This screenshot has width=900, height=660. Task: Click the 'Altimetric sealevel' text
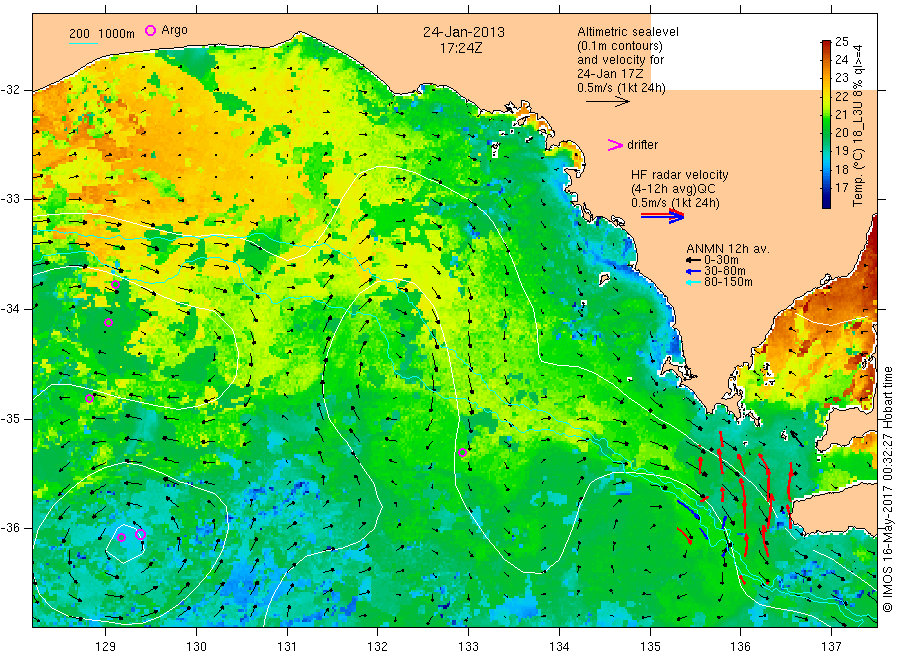tap(628, 32)
